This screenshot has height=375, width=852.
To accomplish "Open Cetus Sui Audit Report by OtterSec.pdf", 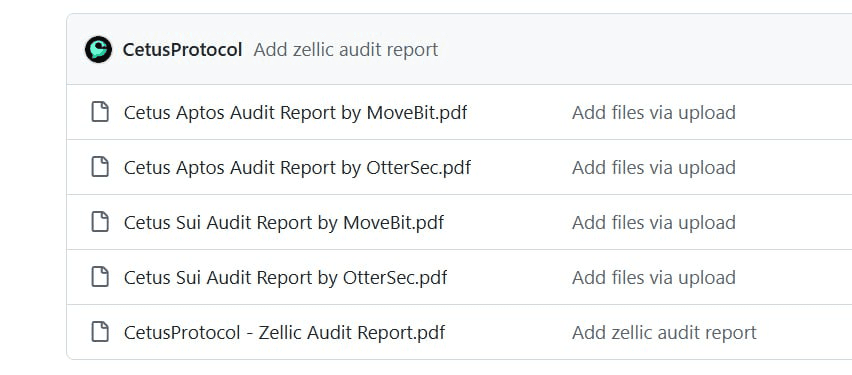I will click(285, 278).
